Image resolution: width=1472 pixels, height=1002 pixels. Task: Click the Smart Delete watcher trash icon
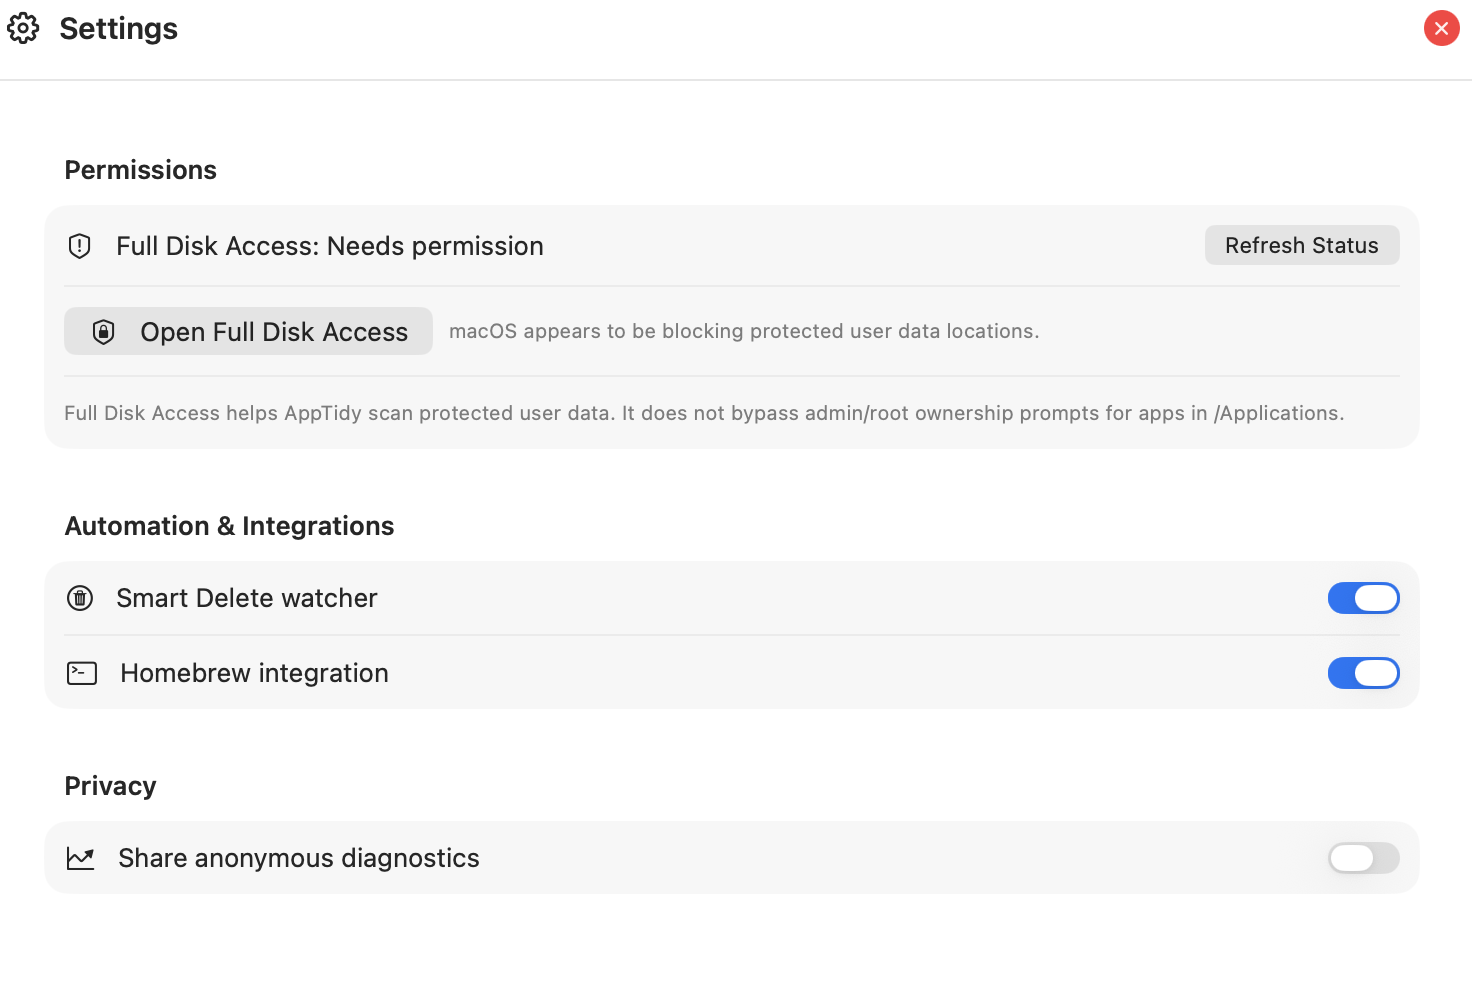80,598
